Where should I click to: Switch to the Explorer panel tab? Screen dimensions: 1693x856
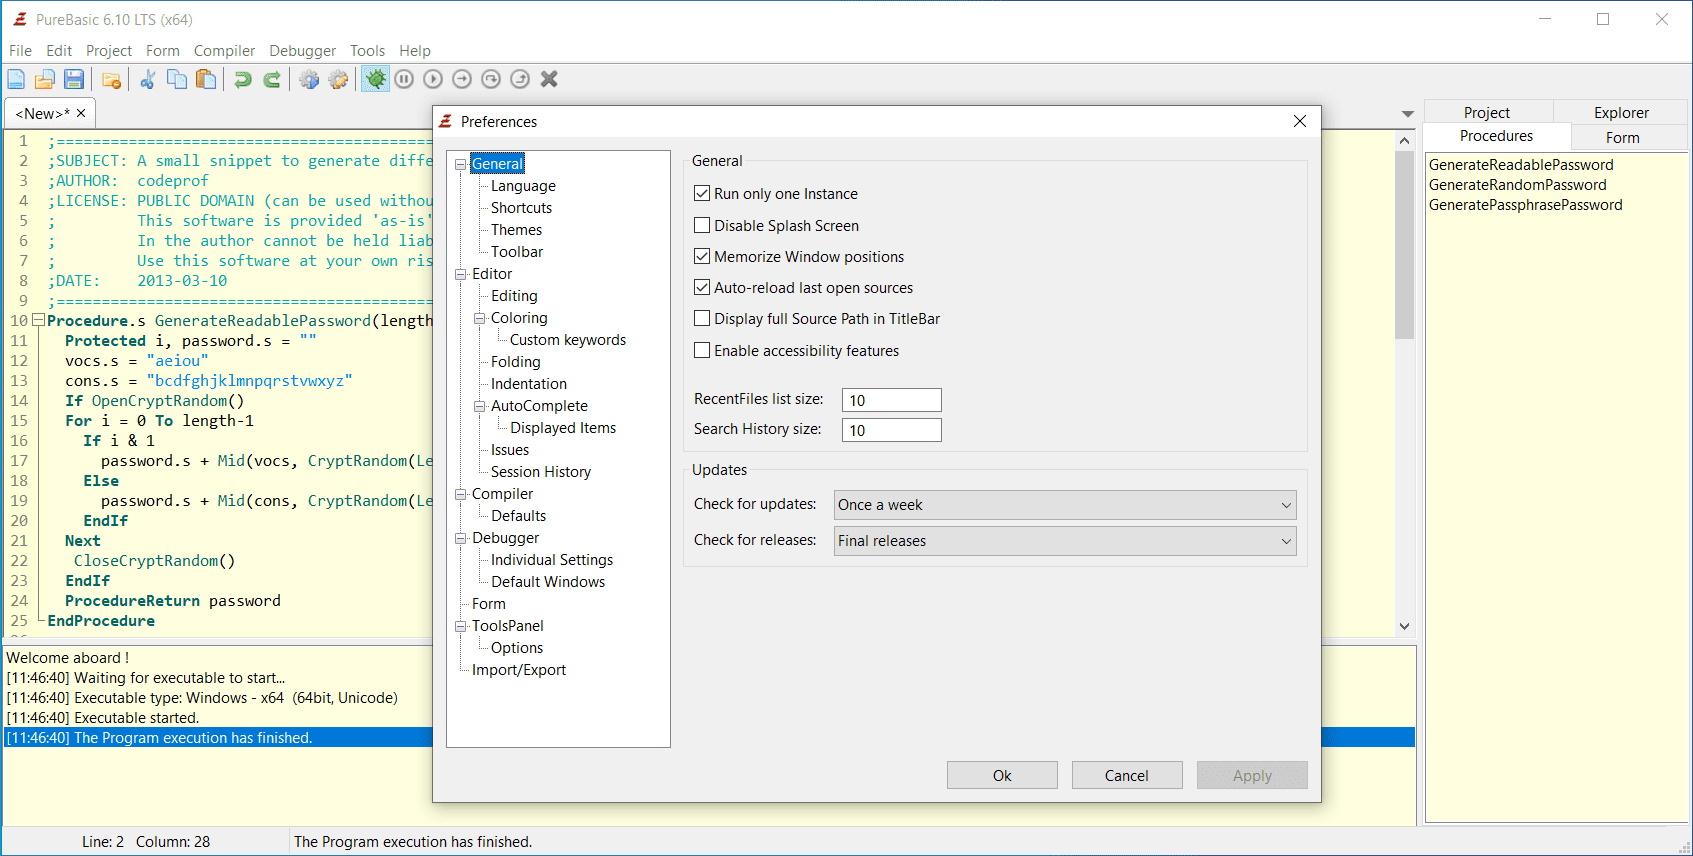point(1621,113)
